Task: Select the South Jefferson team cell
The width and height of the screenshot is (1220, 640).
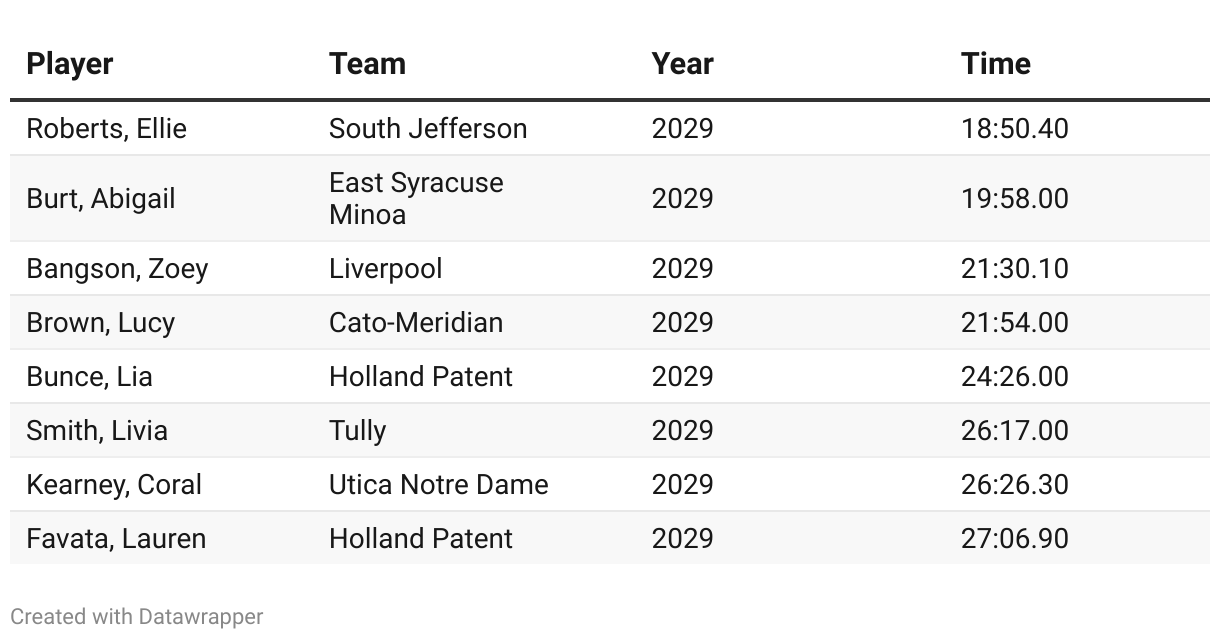Action: pos(428,129)
